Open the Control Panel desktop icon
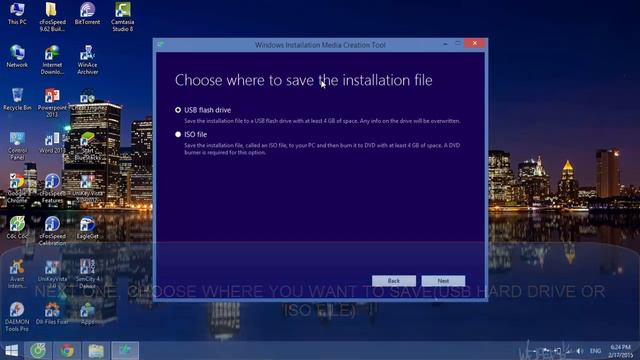Image resolution: width=640 pixels, height=360 pixels. coord(17,145)
